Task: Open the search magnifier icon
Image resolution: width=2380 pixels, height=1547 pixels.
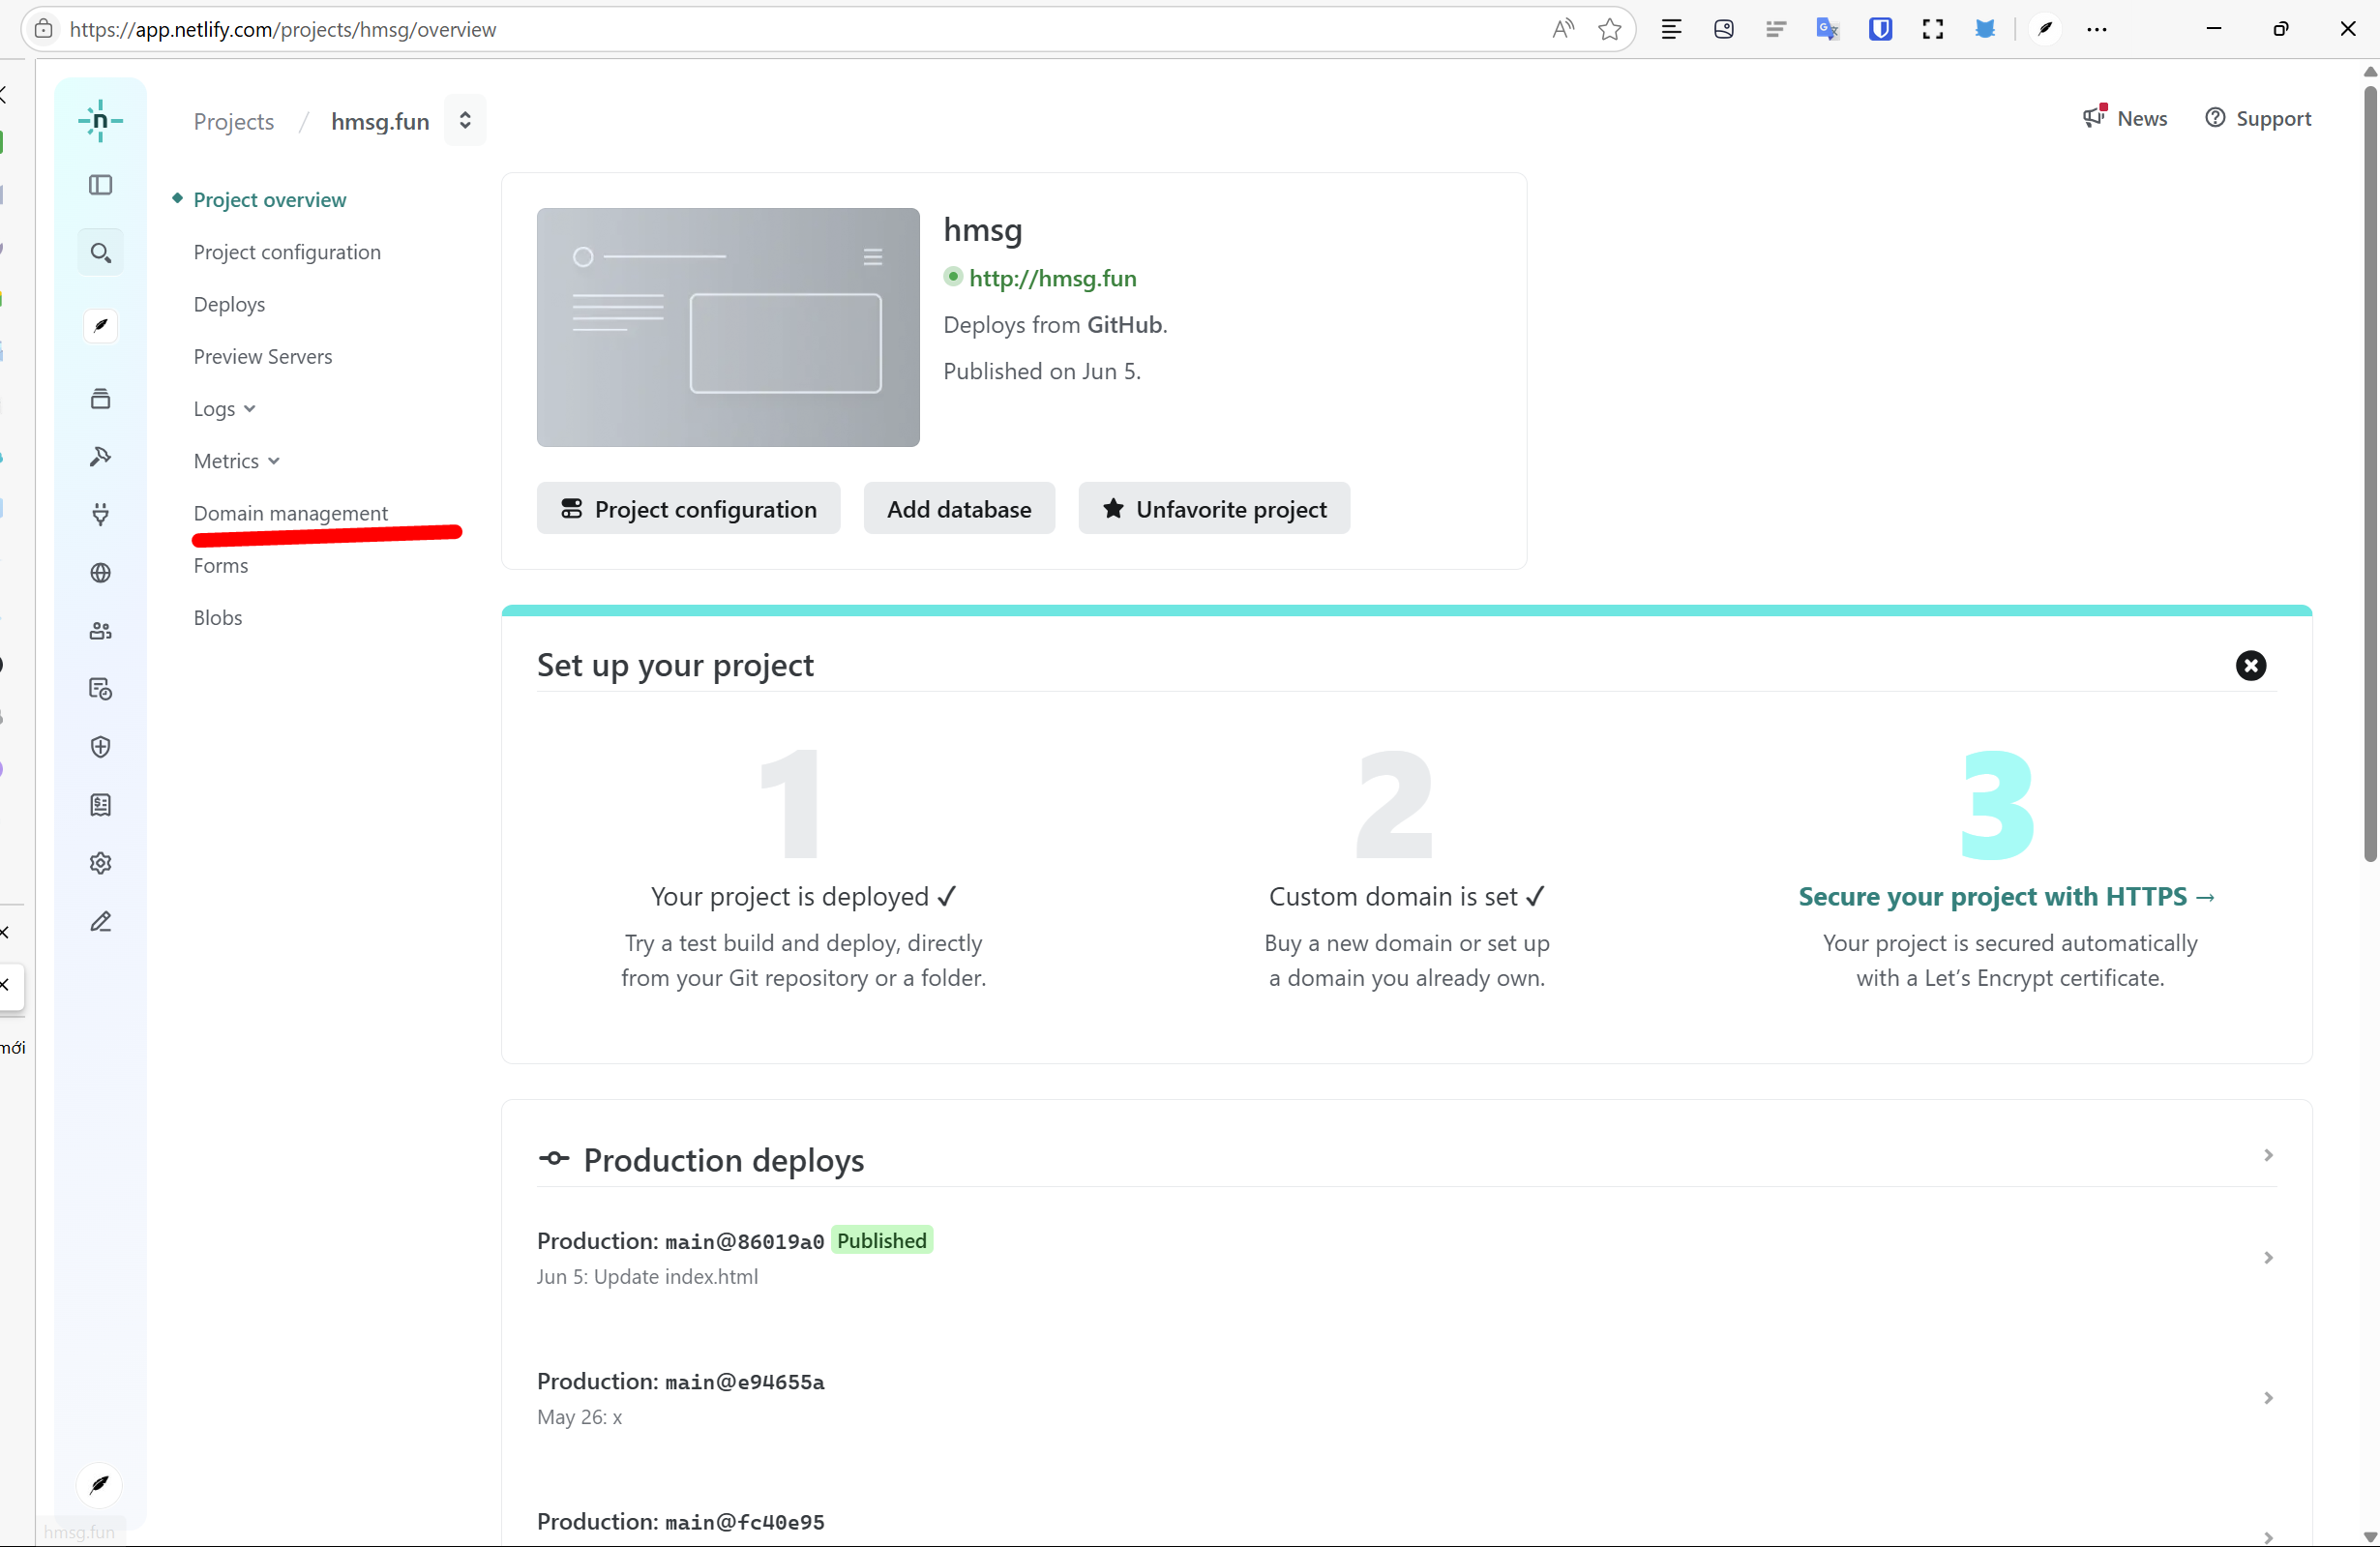Action: tap(100, 253)
